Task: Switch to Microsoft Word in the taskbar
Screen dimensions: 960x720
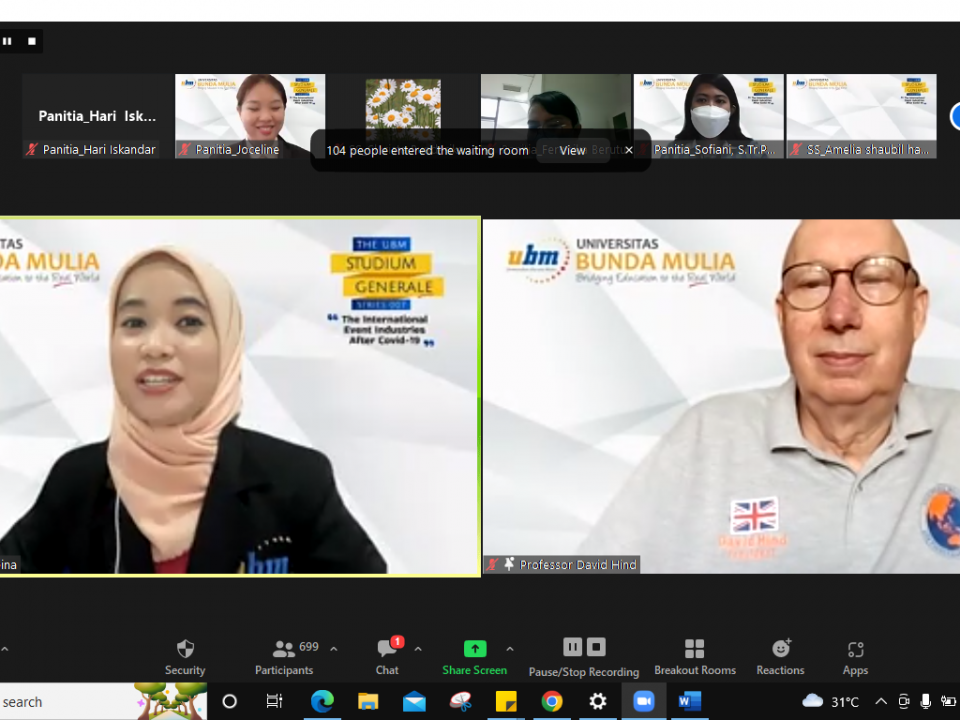Action: point(689,702)
